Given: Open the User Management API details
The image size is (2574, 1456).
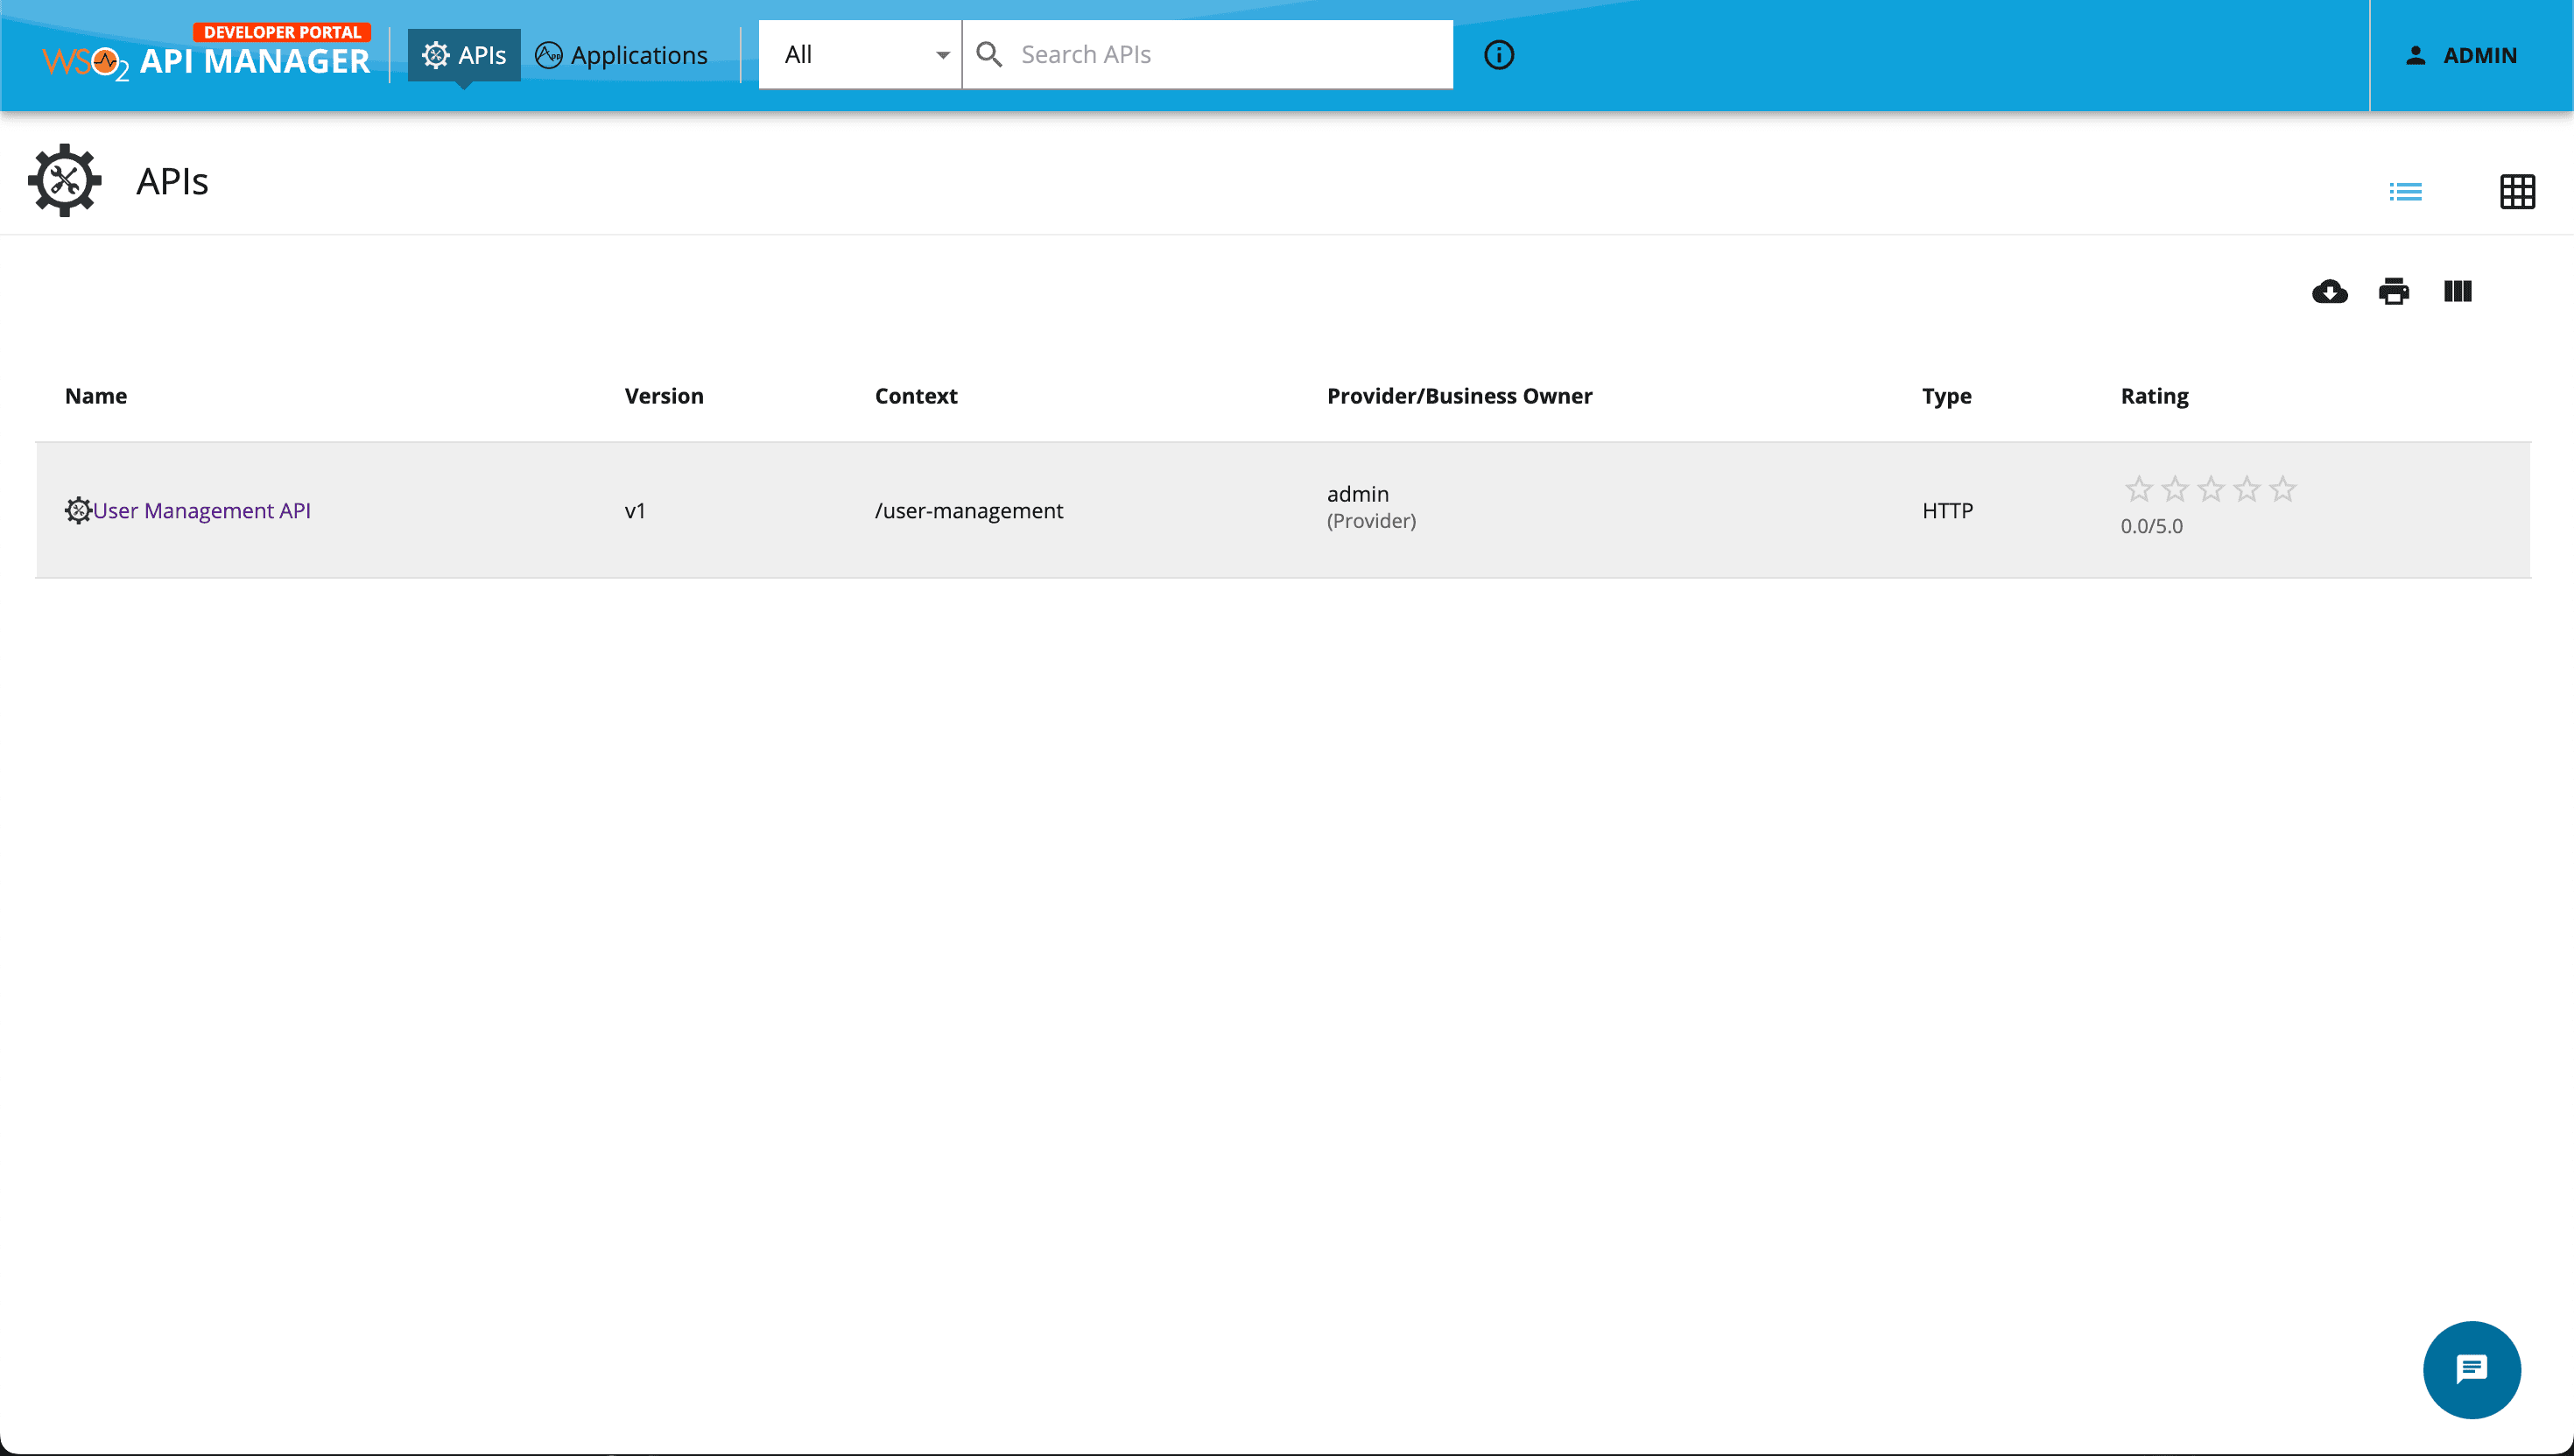Looking at the screenshot, I should coord(201,510).
